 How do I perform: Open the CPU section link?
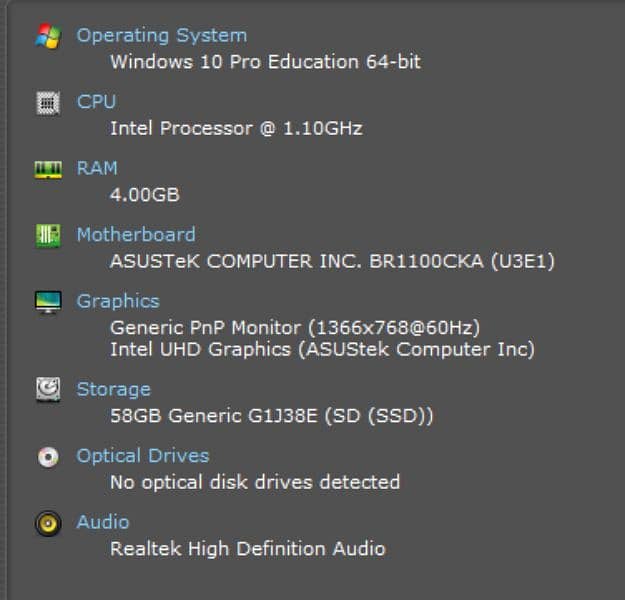(96, 102)
